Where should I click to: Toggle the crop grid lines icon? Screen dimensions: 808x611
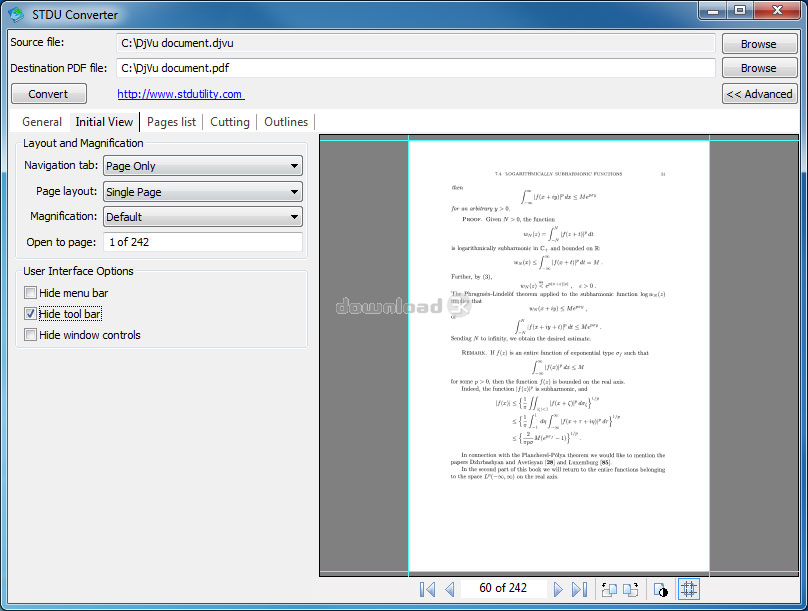click(689, 589)
